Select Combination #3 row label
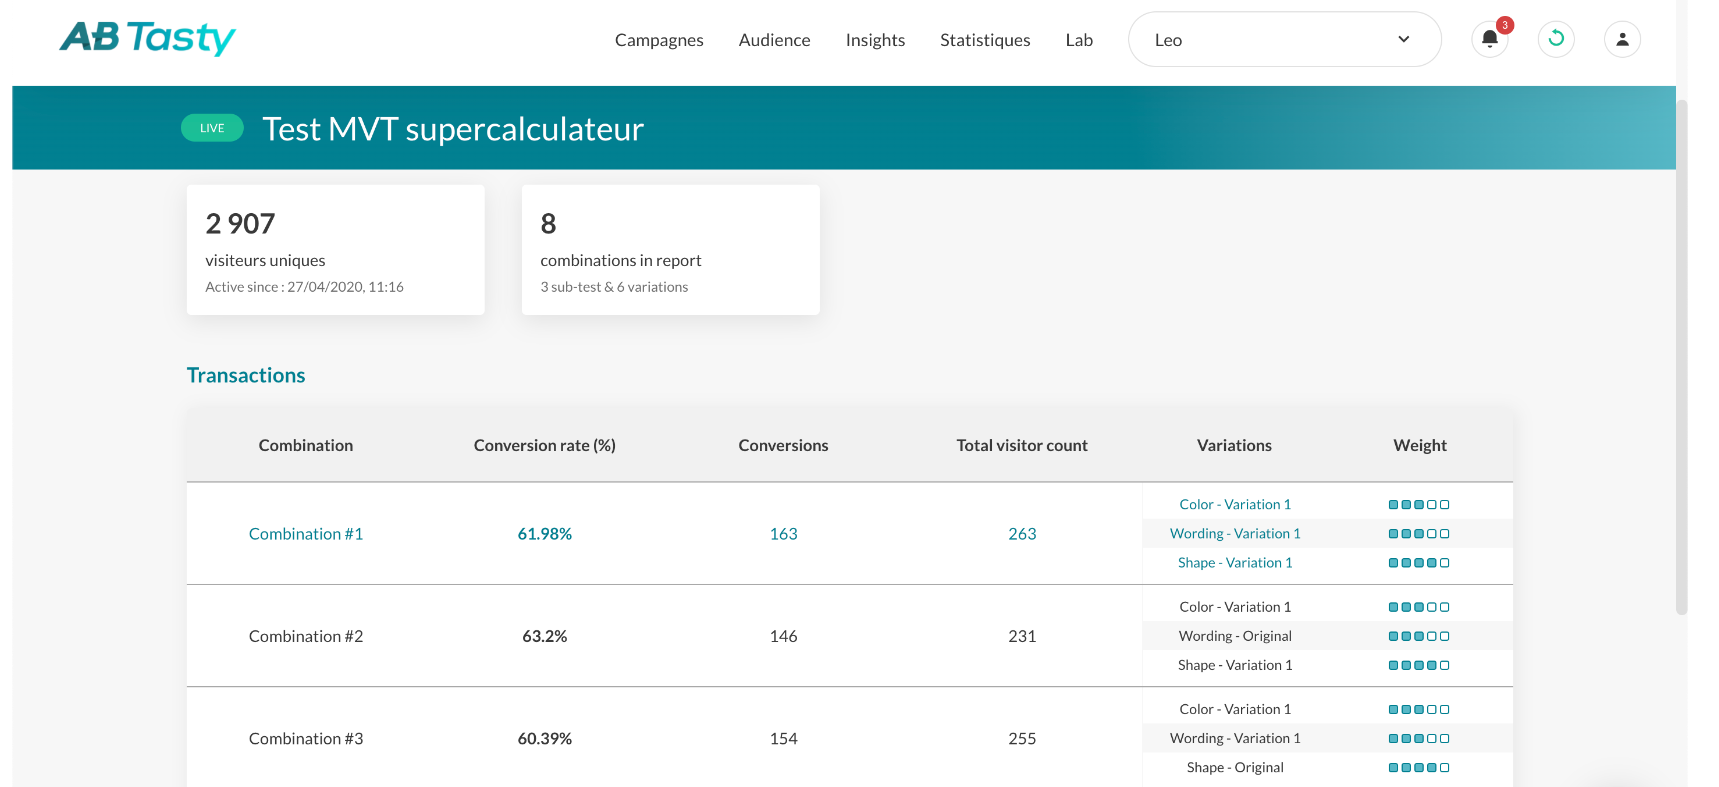1719x787 pixels. [x=306, y=739]
